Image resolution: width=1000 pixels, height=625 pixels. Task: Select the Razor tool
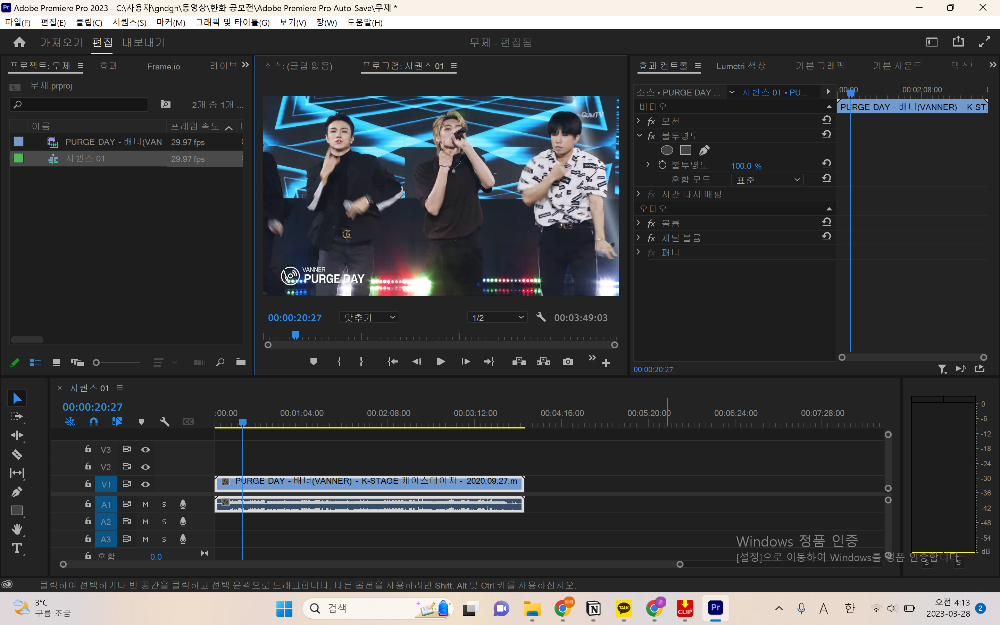17,455
